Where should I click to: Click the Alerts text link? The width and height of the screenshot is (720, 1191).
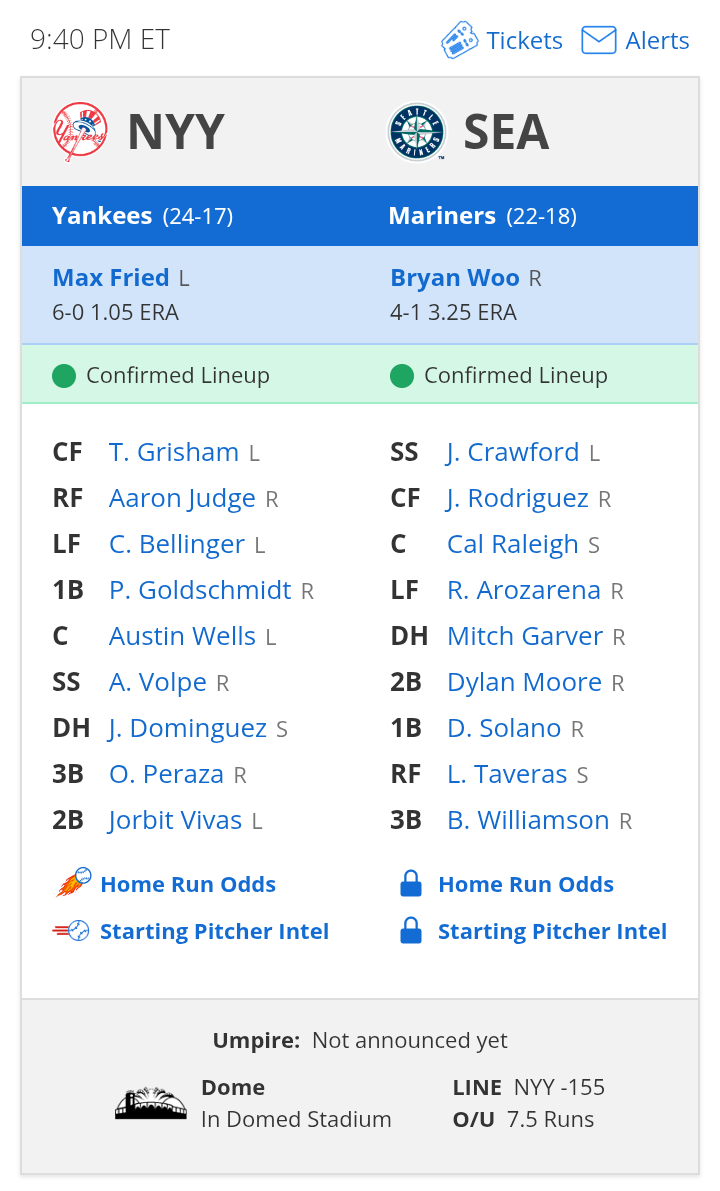point(657,40)
